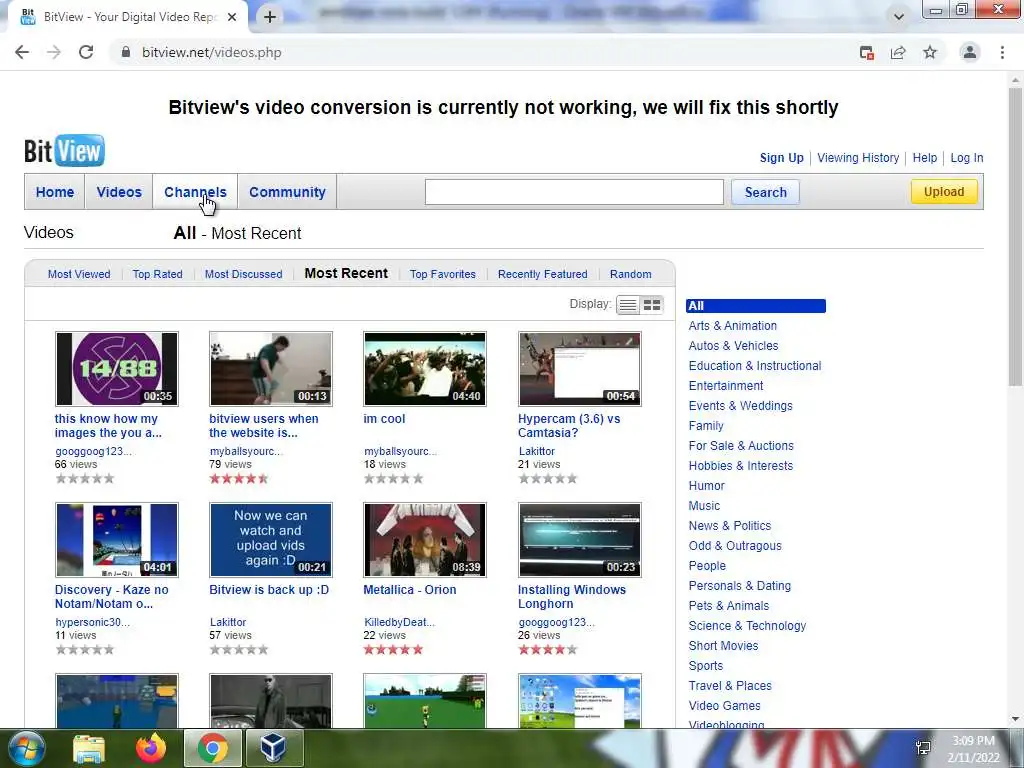This screenshot has width=1024, height=768.
Task: Click 'Hypercam (3.6) vs Camtasia?' title link
Action: click(569, 426)
